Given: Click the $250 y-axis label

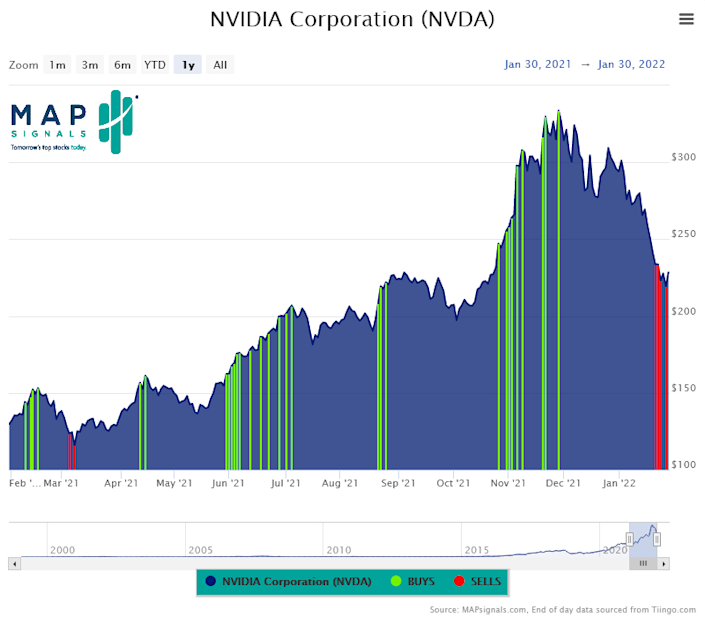Looking at the screenshot, I should pyautogui.click(x=683, y=234).
